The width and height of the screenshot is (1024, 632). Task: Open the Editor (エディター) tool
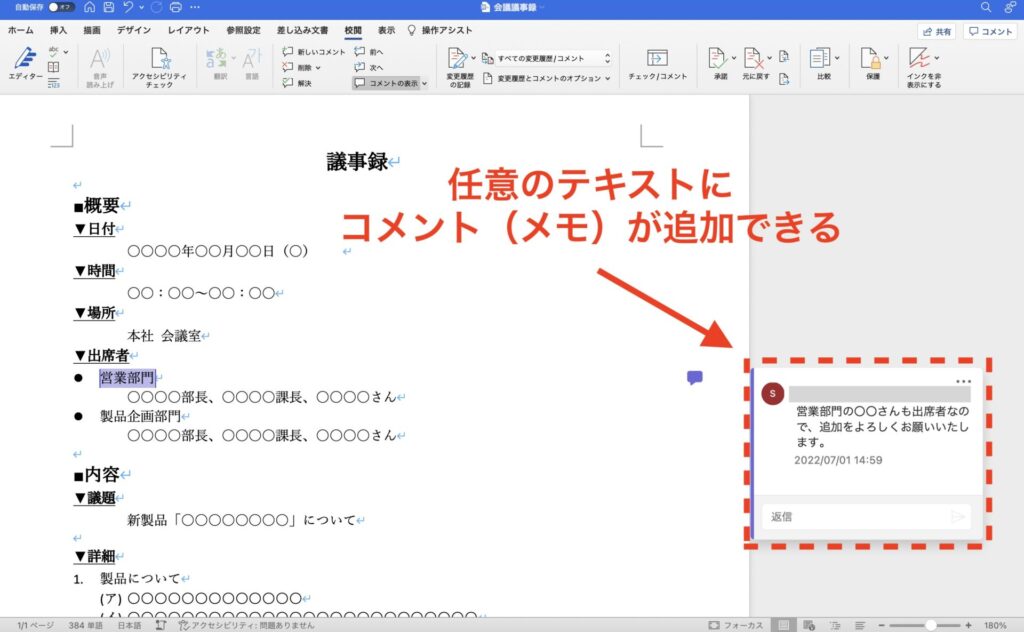(x=24, y=64)
